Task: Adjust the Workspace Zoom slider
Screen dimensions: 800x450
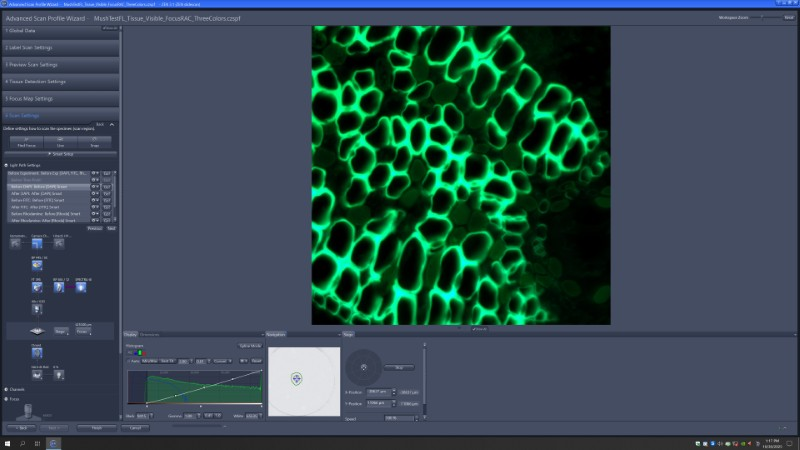Action: pyautogui.click(x=763, y=18)
